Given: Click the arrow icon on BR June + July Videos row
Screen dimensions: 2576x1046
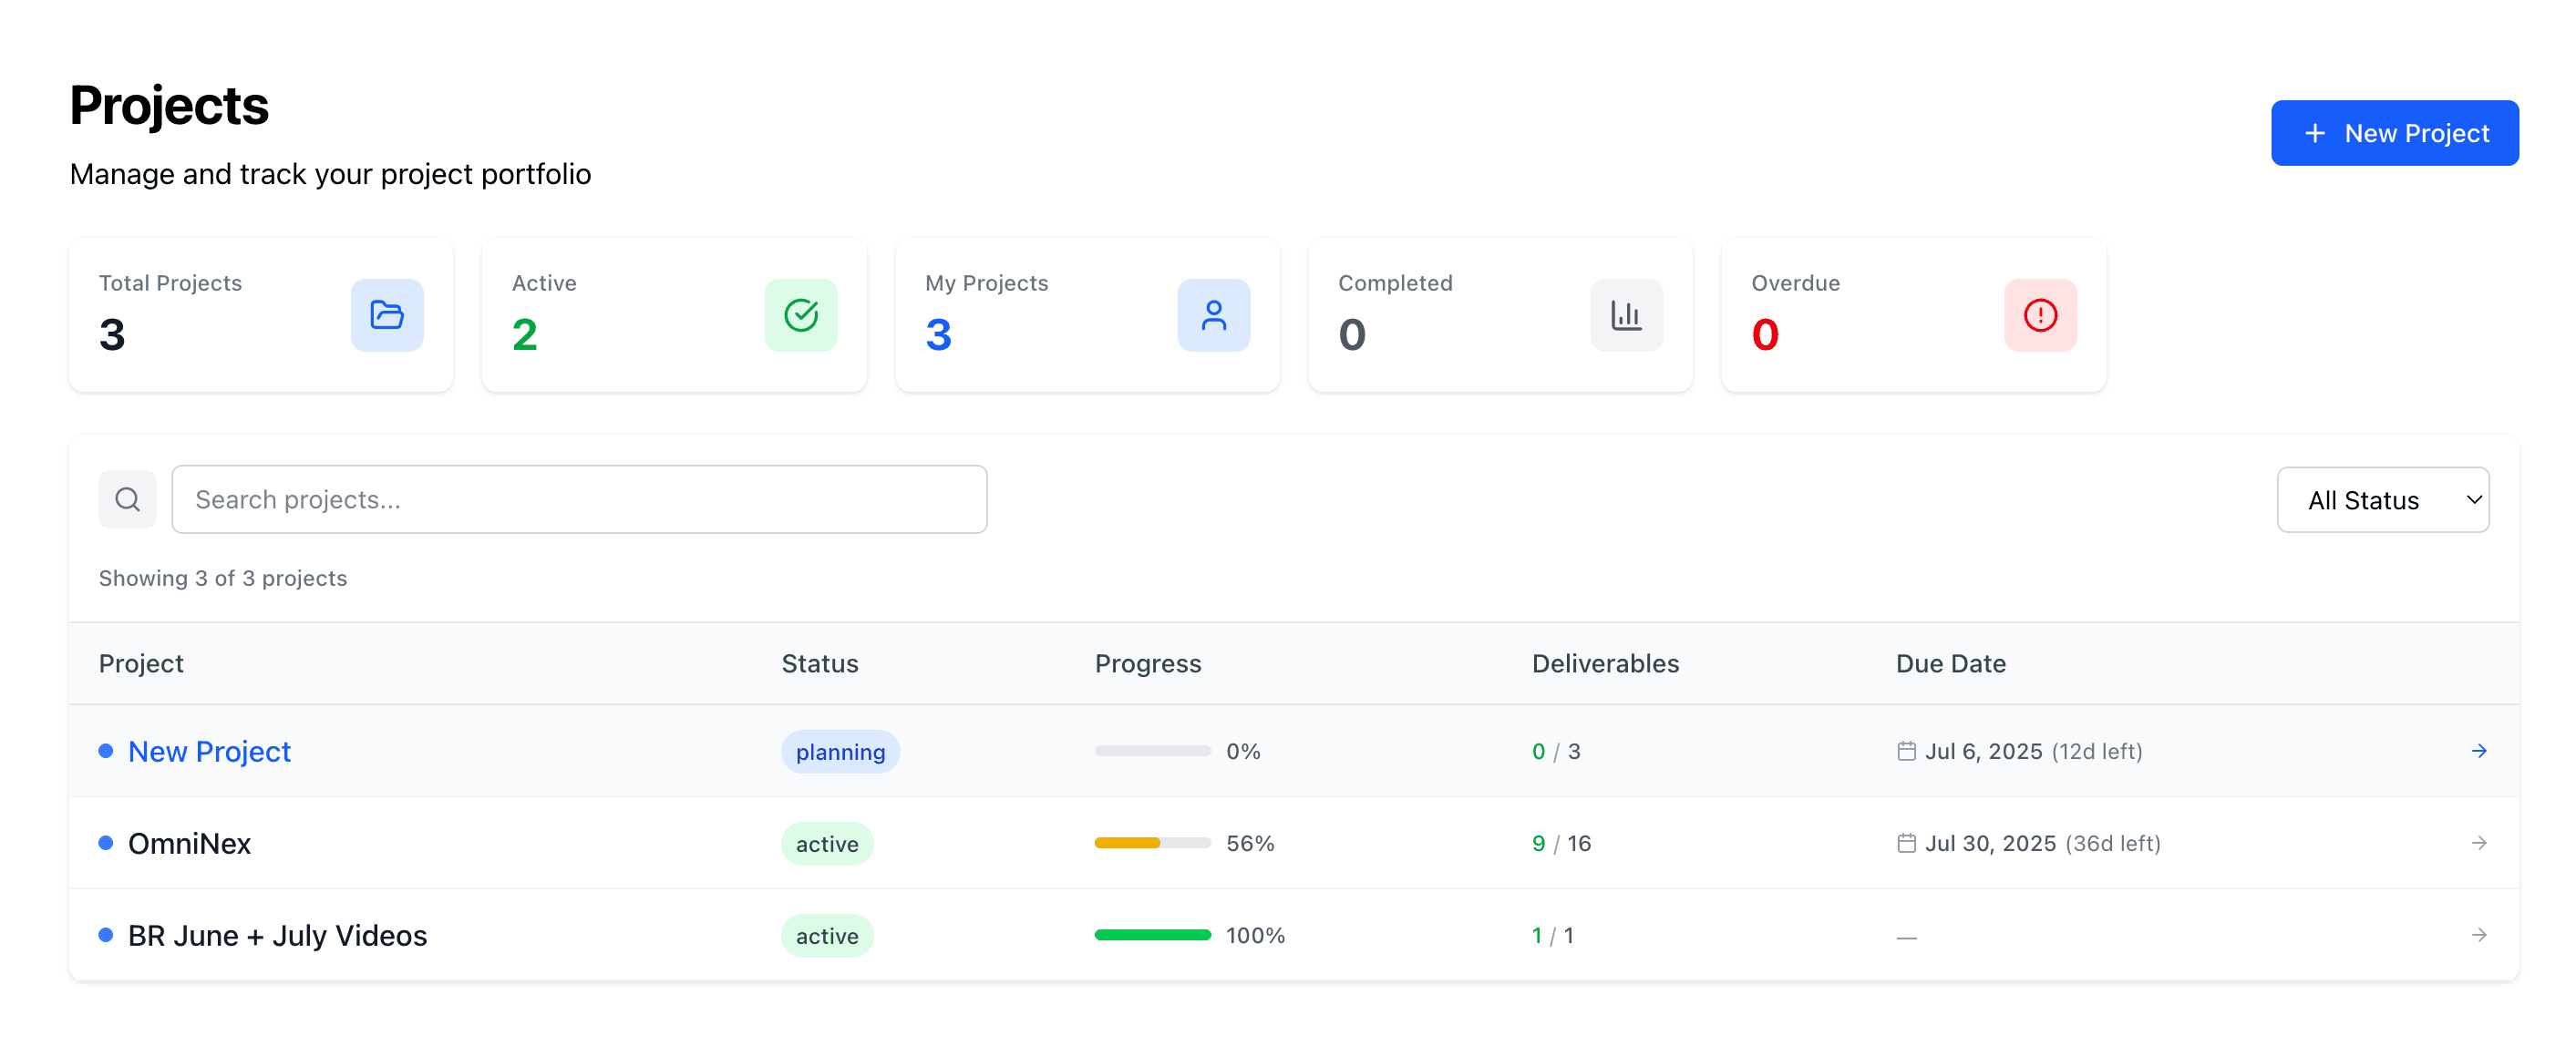Looking at the screenshot, I should [2480, 935].
